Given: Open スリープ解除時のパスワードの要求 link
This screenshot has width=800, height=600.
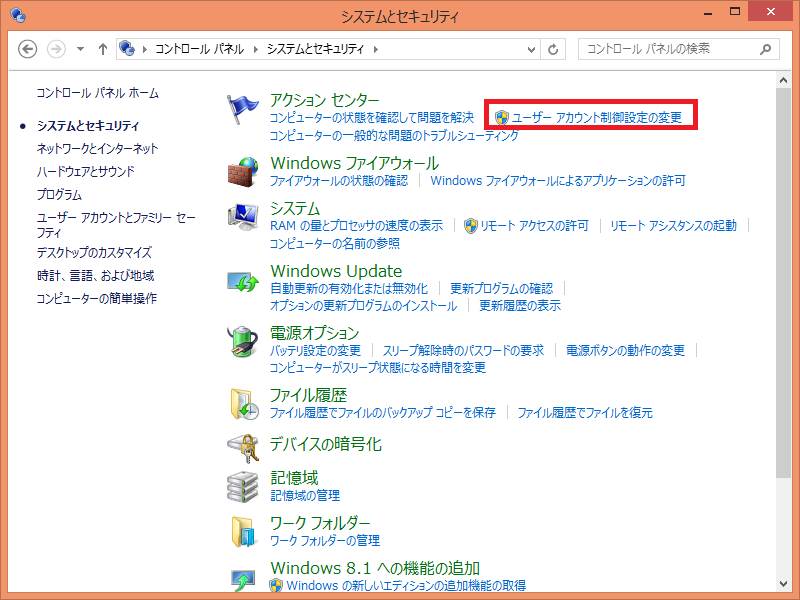Looking at the screenshot, I should pyautogui.click(x=463, y=351).
